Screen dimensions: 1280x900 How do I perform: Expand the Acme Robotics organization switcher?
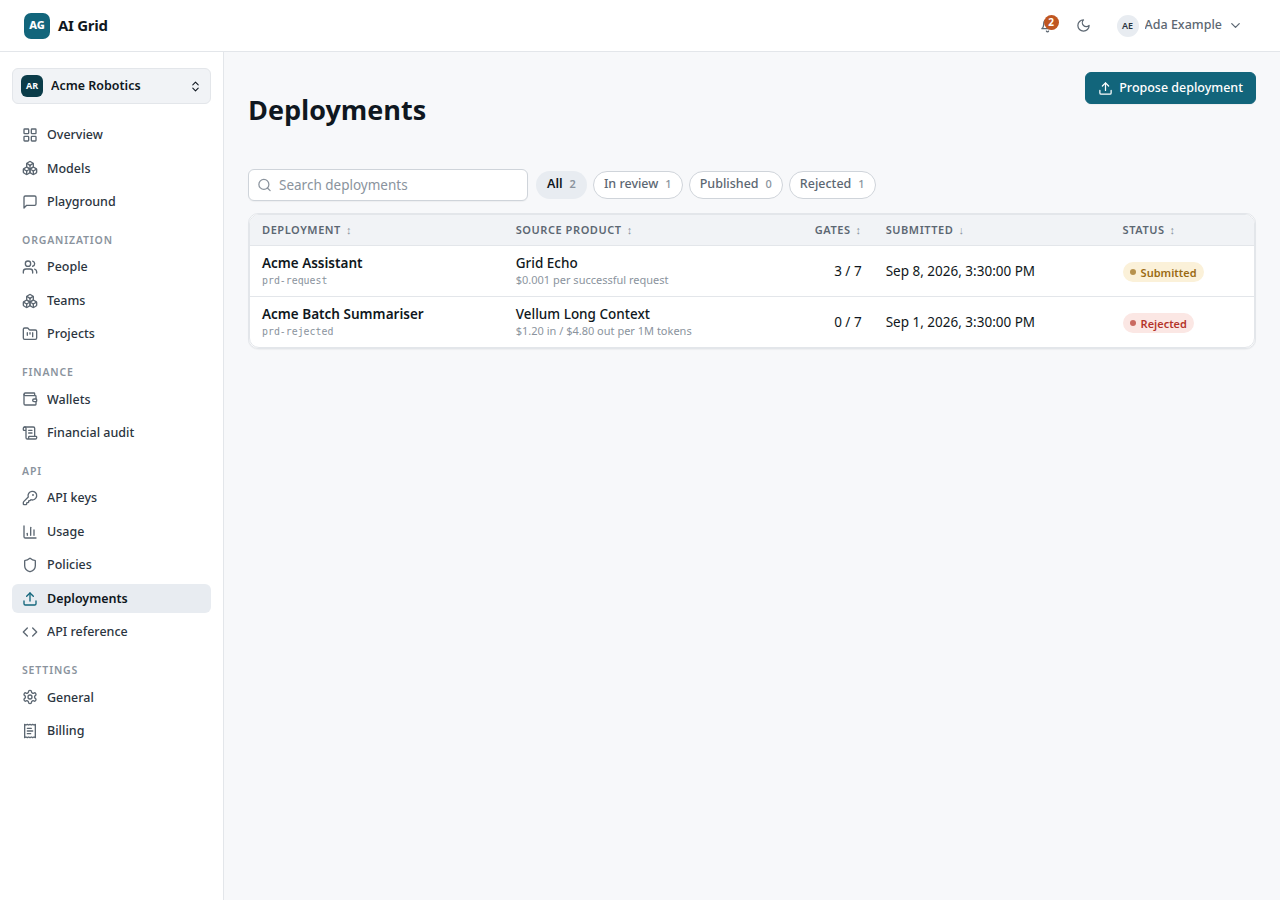pos(112,86)
